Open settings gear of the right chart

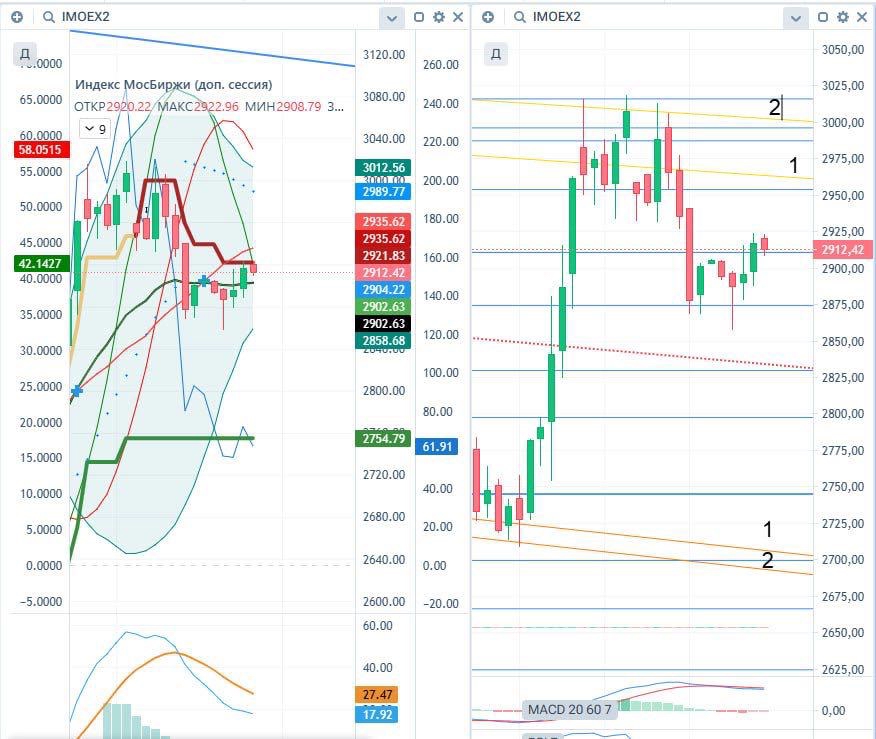[842, 17]
